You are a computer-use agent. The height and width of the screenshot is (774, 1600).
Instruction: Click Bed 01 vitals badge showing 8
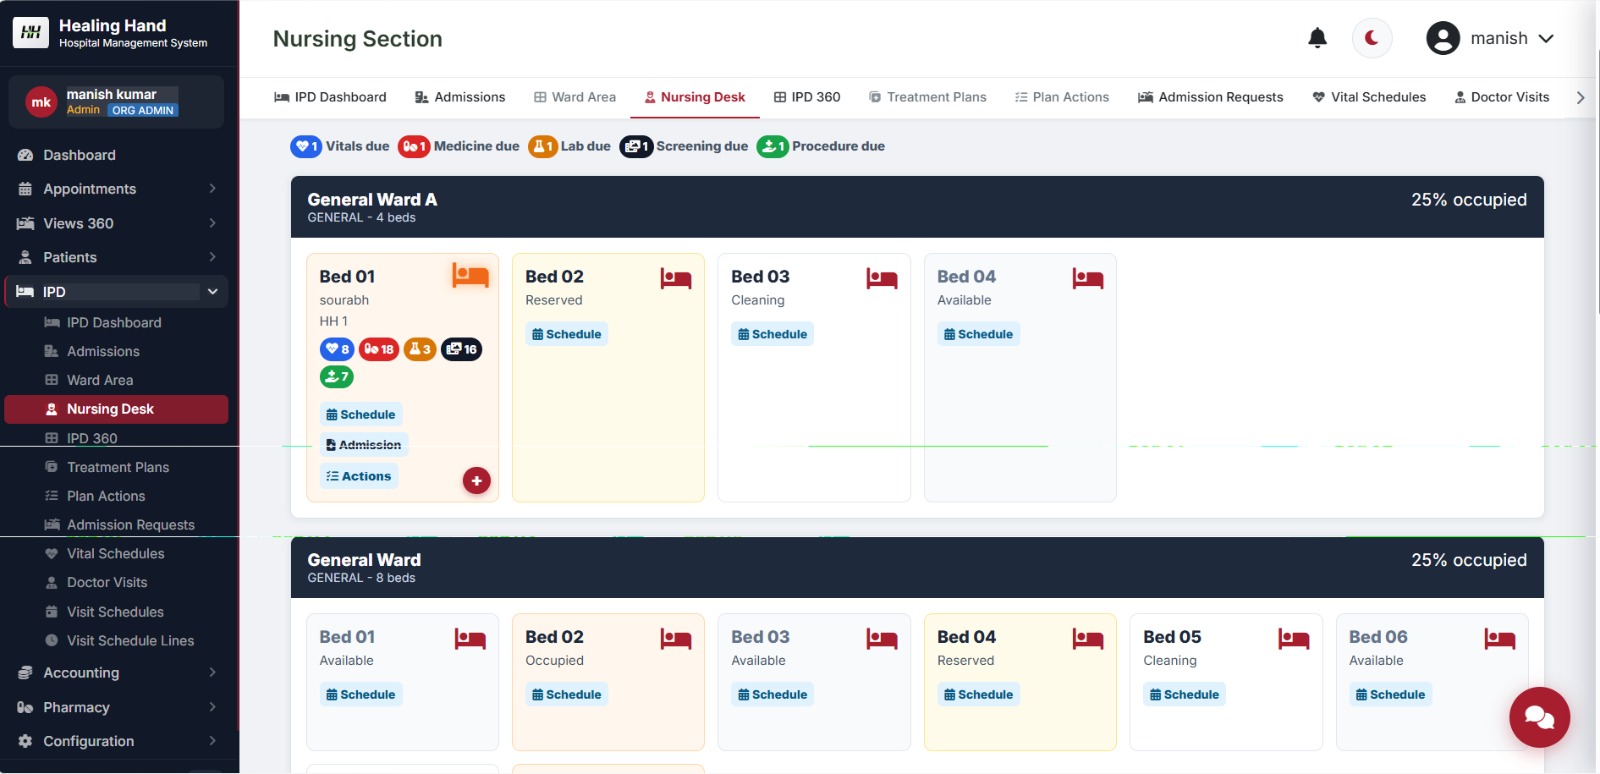pos(337,349)
